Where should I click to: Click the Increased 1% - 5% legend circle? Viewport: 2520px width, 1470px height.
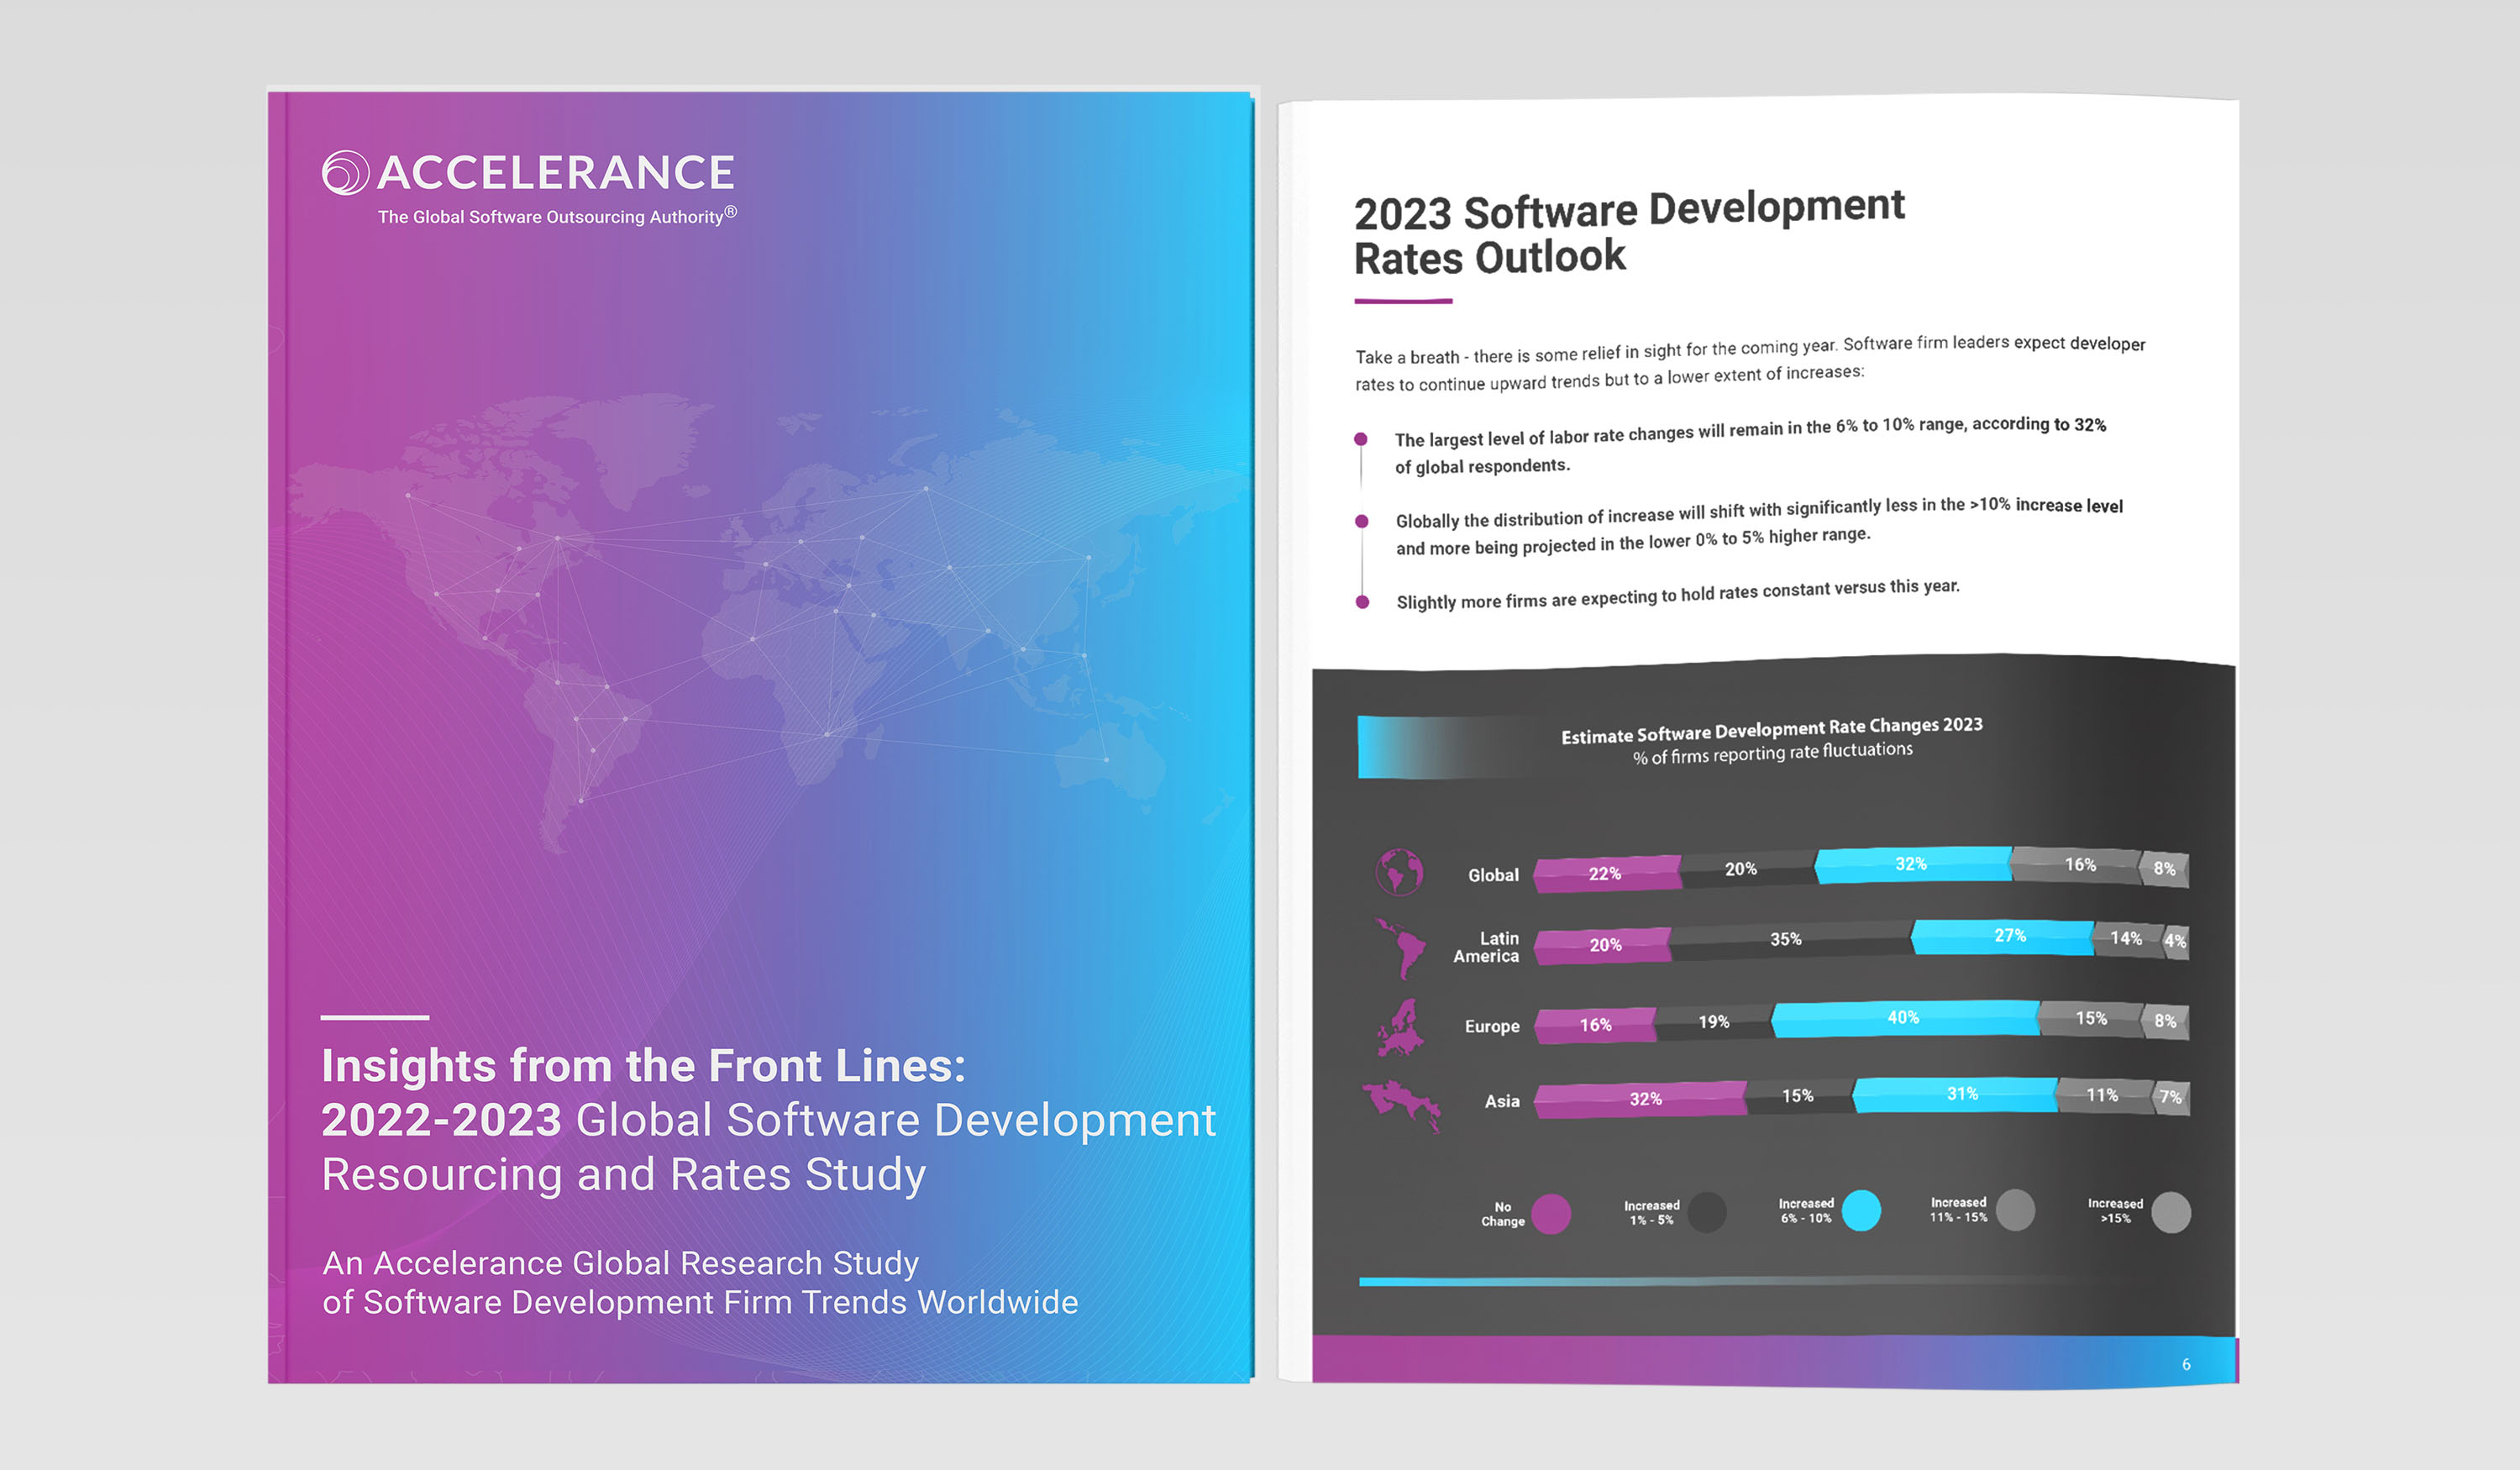tap(1707, 1212)
